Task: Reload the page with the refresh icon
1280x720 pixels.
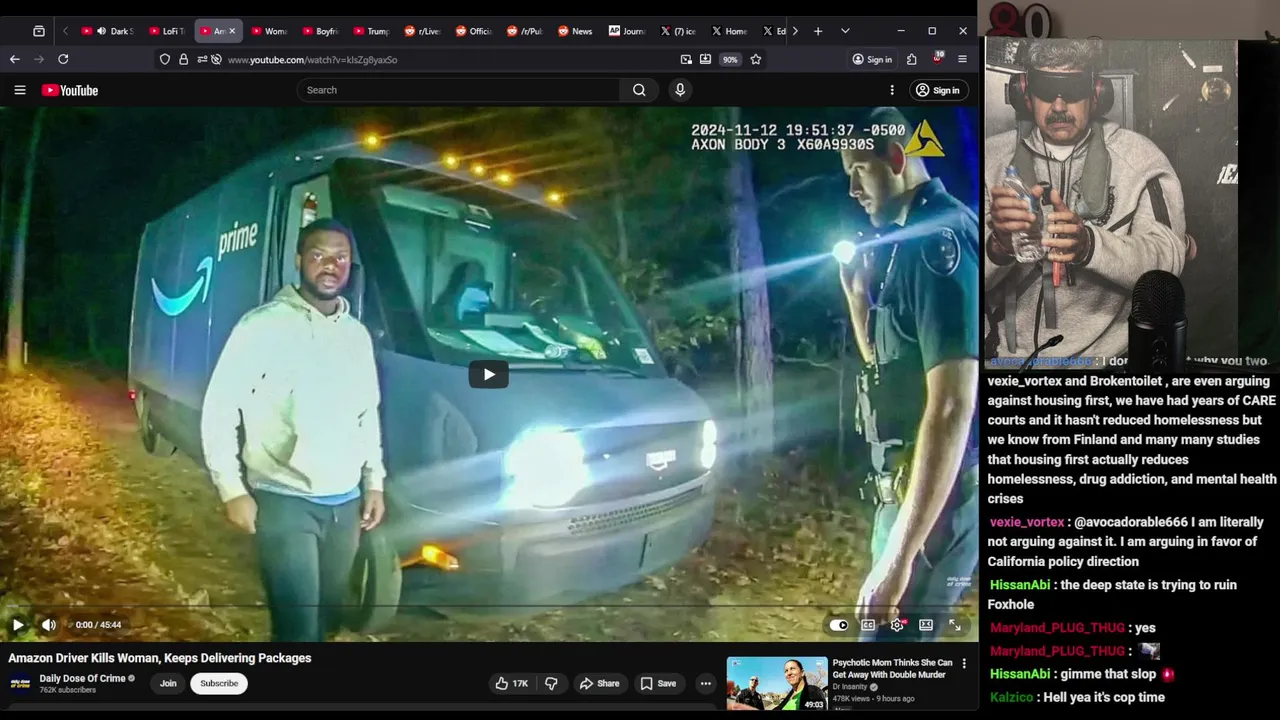Action: pyautogui.click(x=63, y=59)
